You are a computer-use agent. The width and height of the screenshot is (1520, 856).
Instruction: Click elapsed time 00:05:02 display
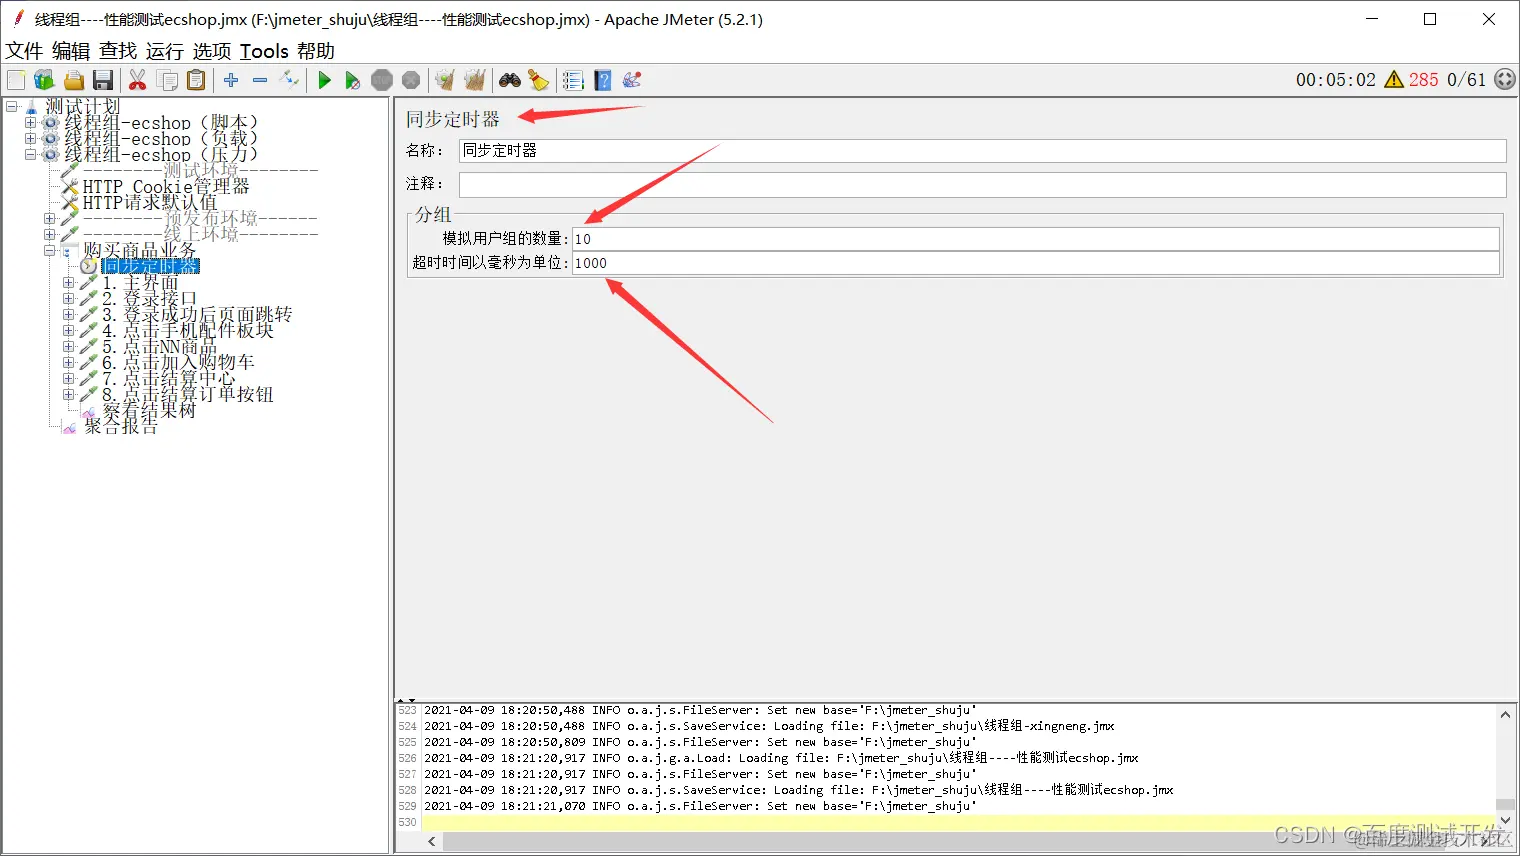click(1336, 80)
